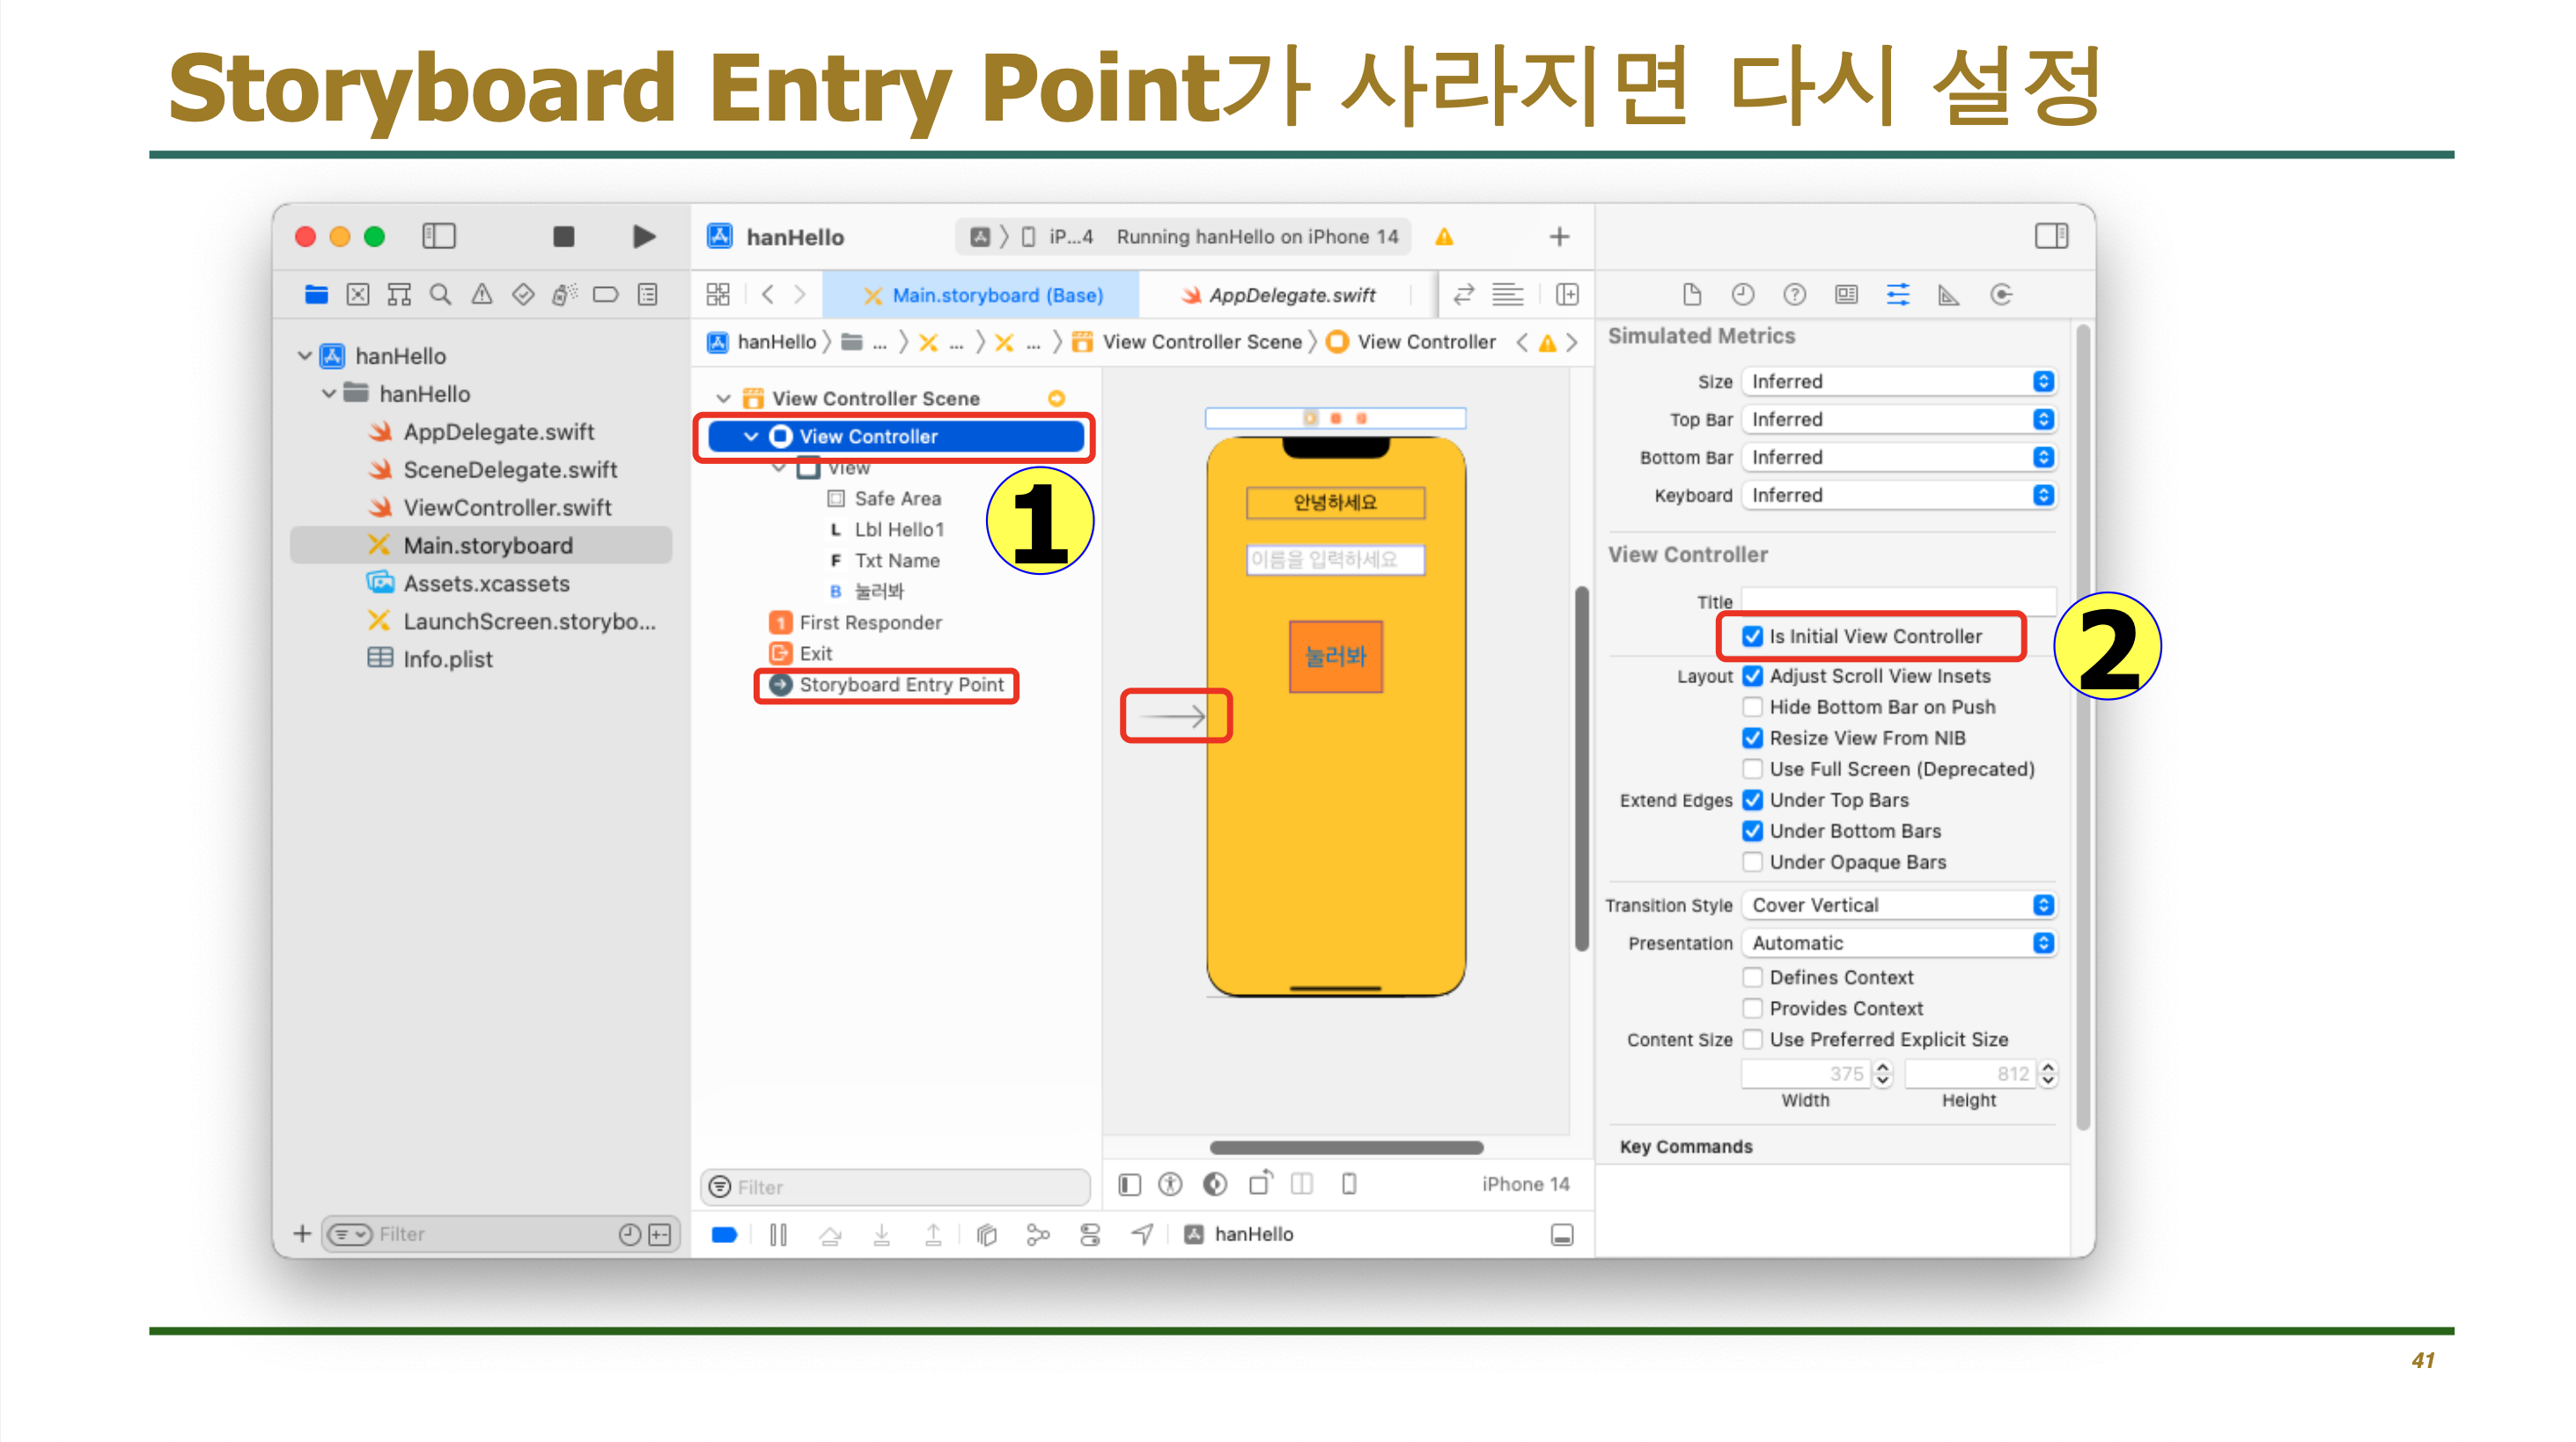Screen dimensions: 2576x1442
Task: Select Storyboard Entry Point in outline
Action: (x=900, y=685)
